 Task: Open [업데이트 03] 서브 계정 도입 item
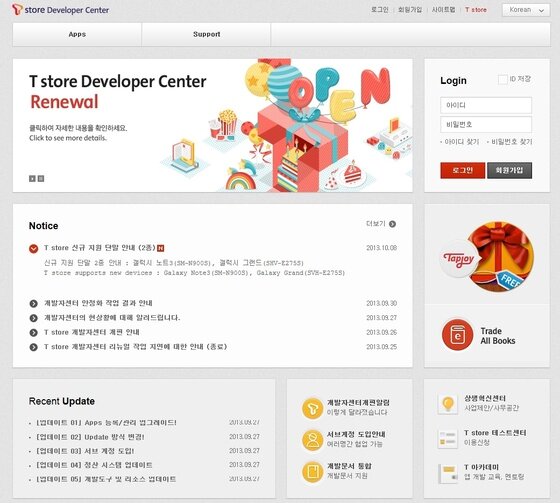tap(85, 451)
